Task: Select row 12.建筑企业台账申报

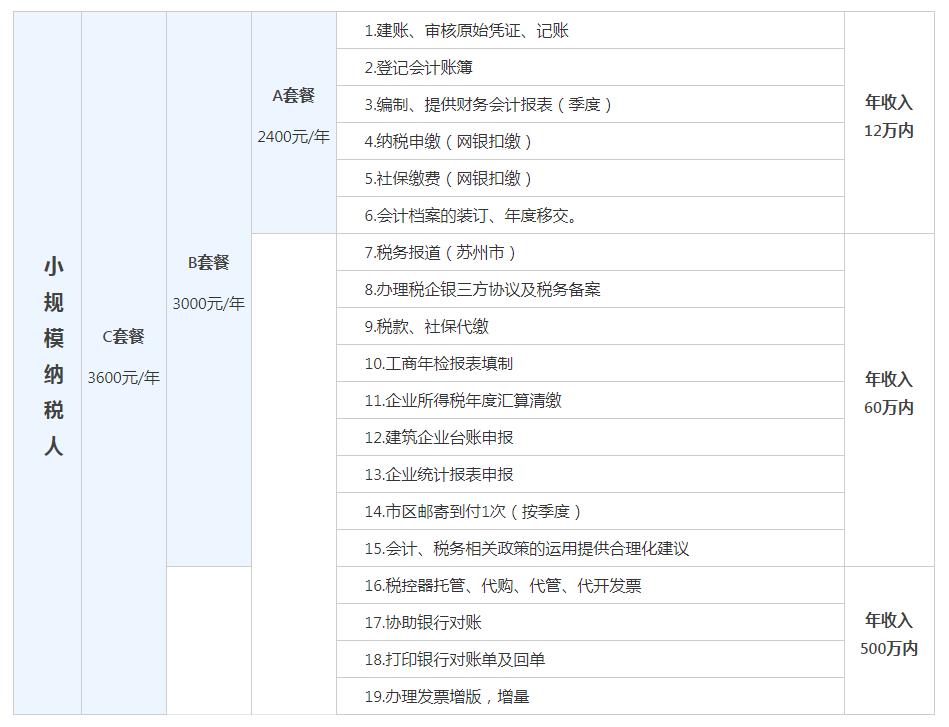Action: tap(590, 437)
